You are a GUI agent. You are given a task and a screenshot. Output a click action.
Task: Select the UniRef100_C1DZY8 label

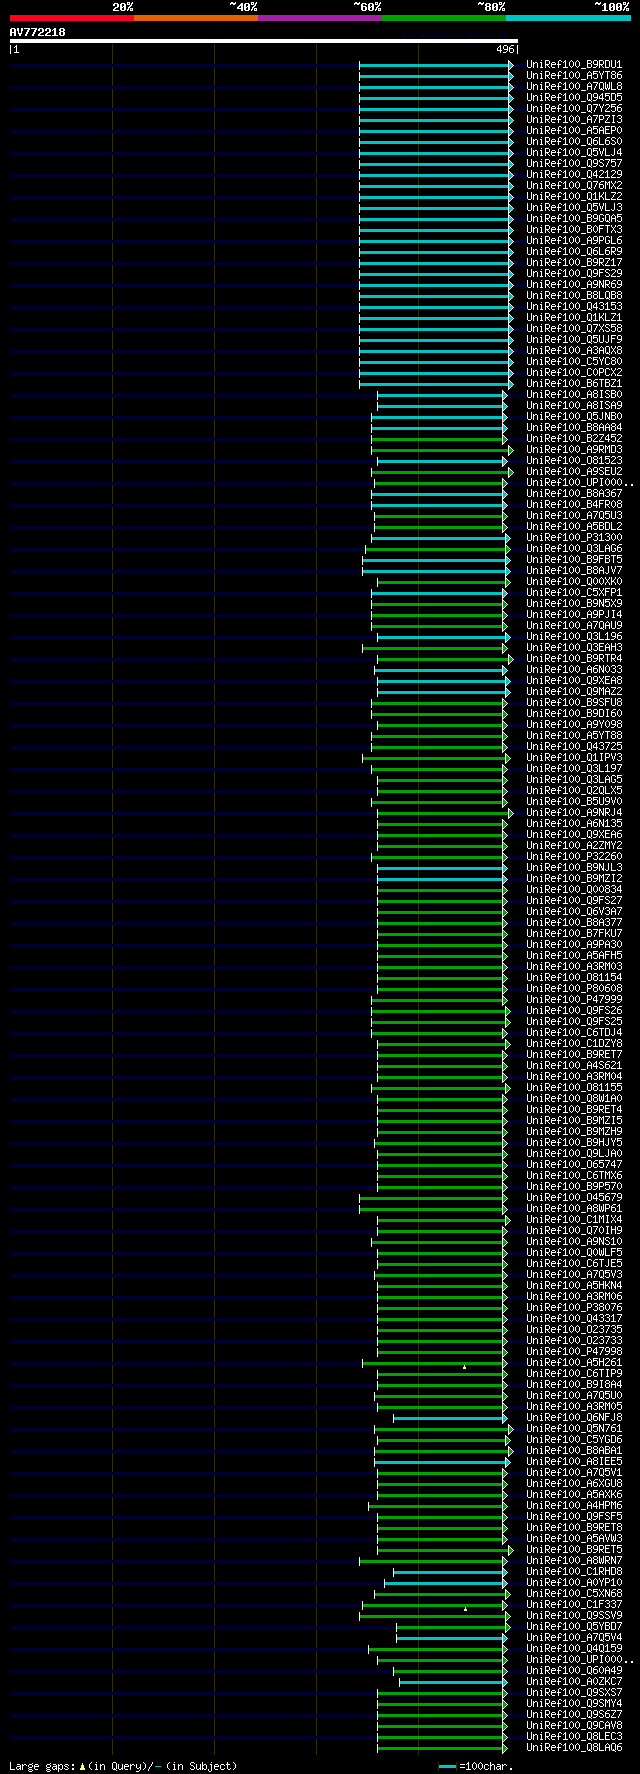point(574,1044)
